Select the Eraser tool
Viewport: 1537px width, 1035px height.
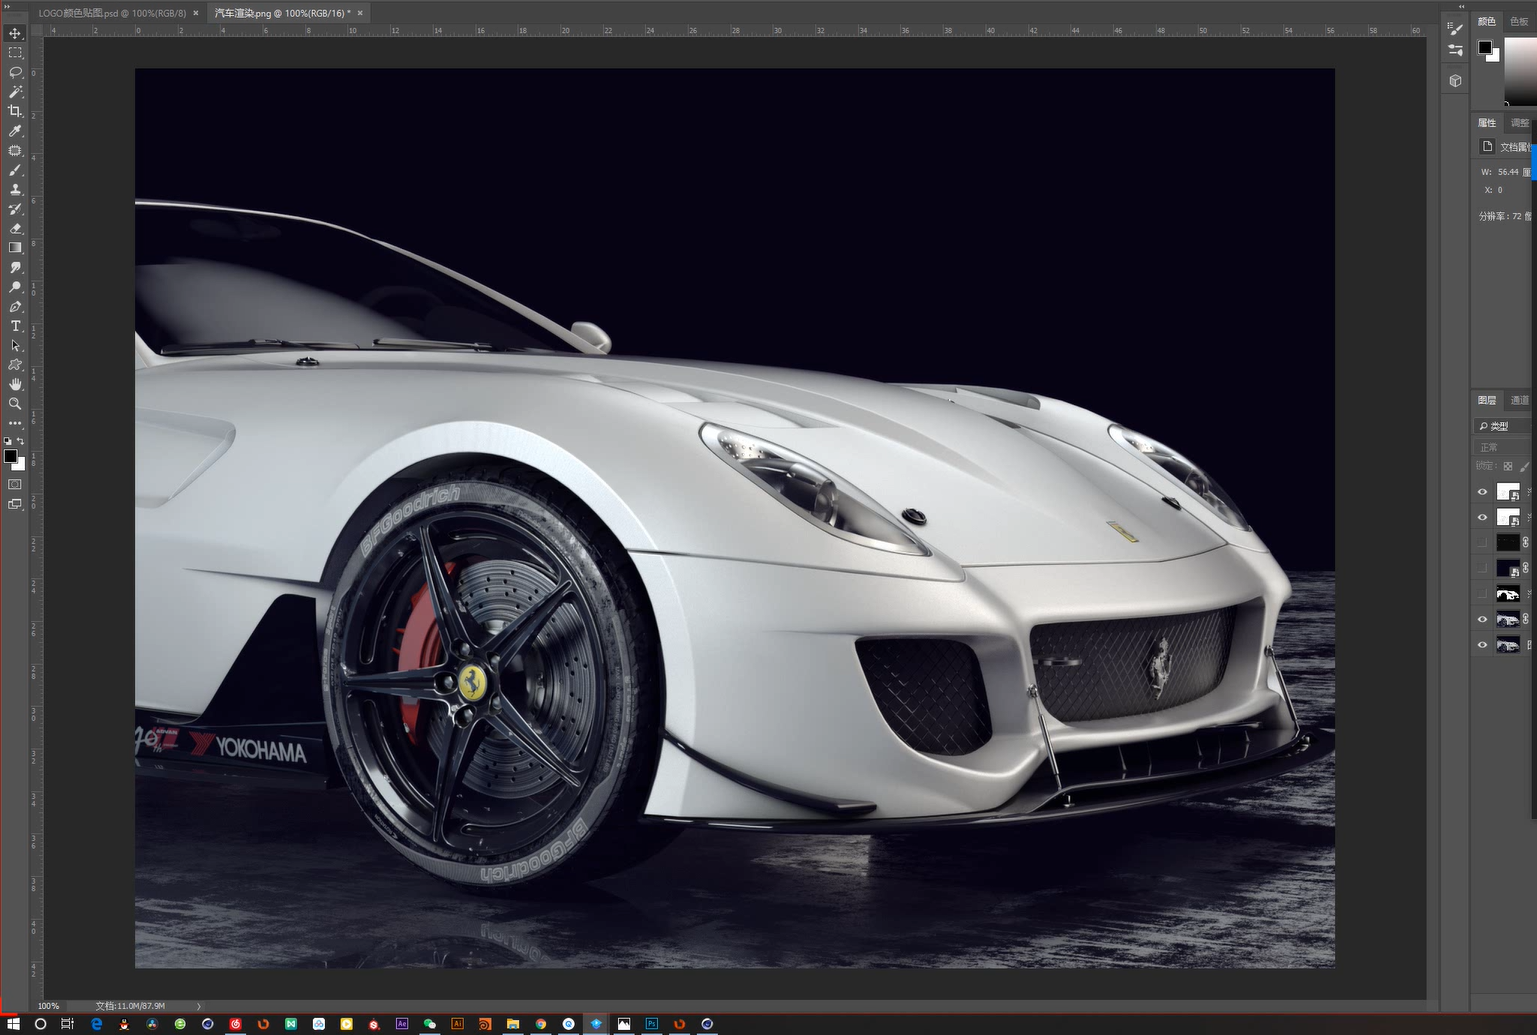pyautogui.click(x=15, y=228)
